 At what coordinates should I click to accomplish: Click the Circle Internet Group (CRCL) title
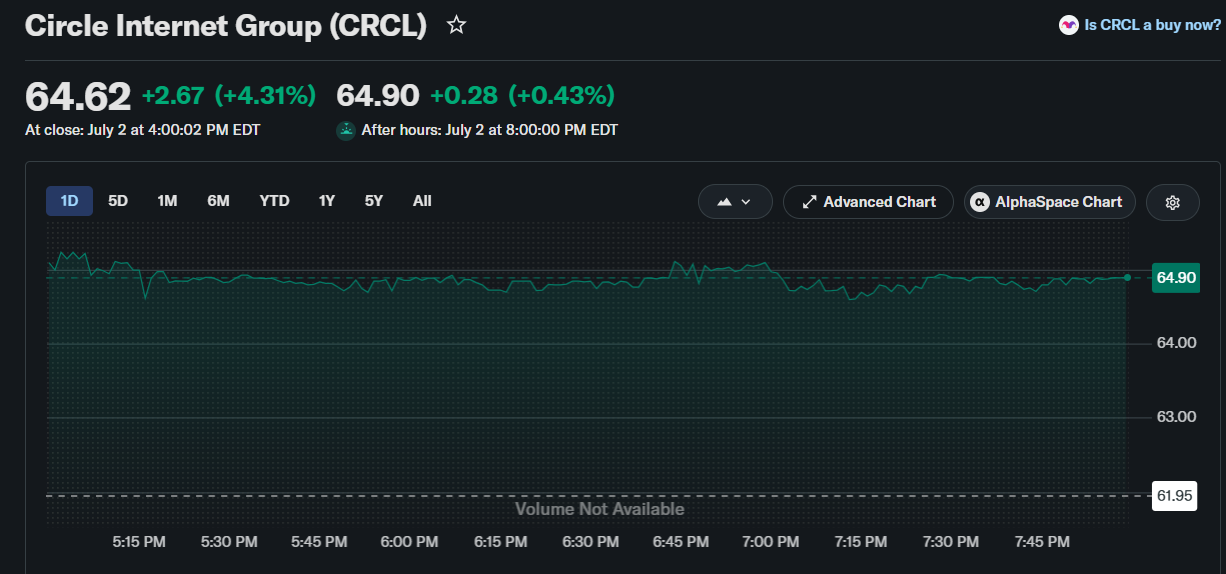(226, 26)
